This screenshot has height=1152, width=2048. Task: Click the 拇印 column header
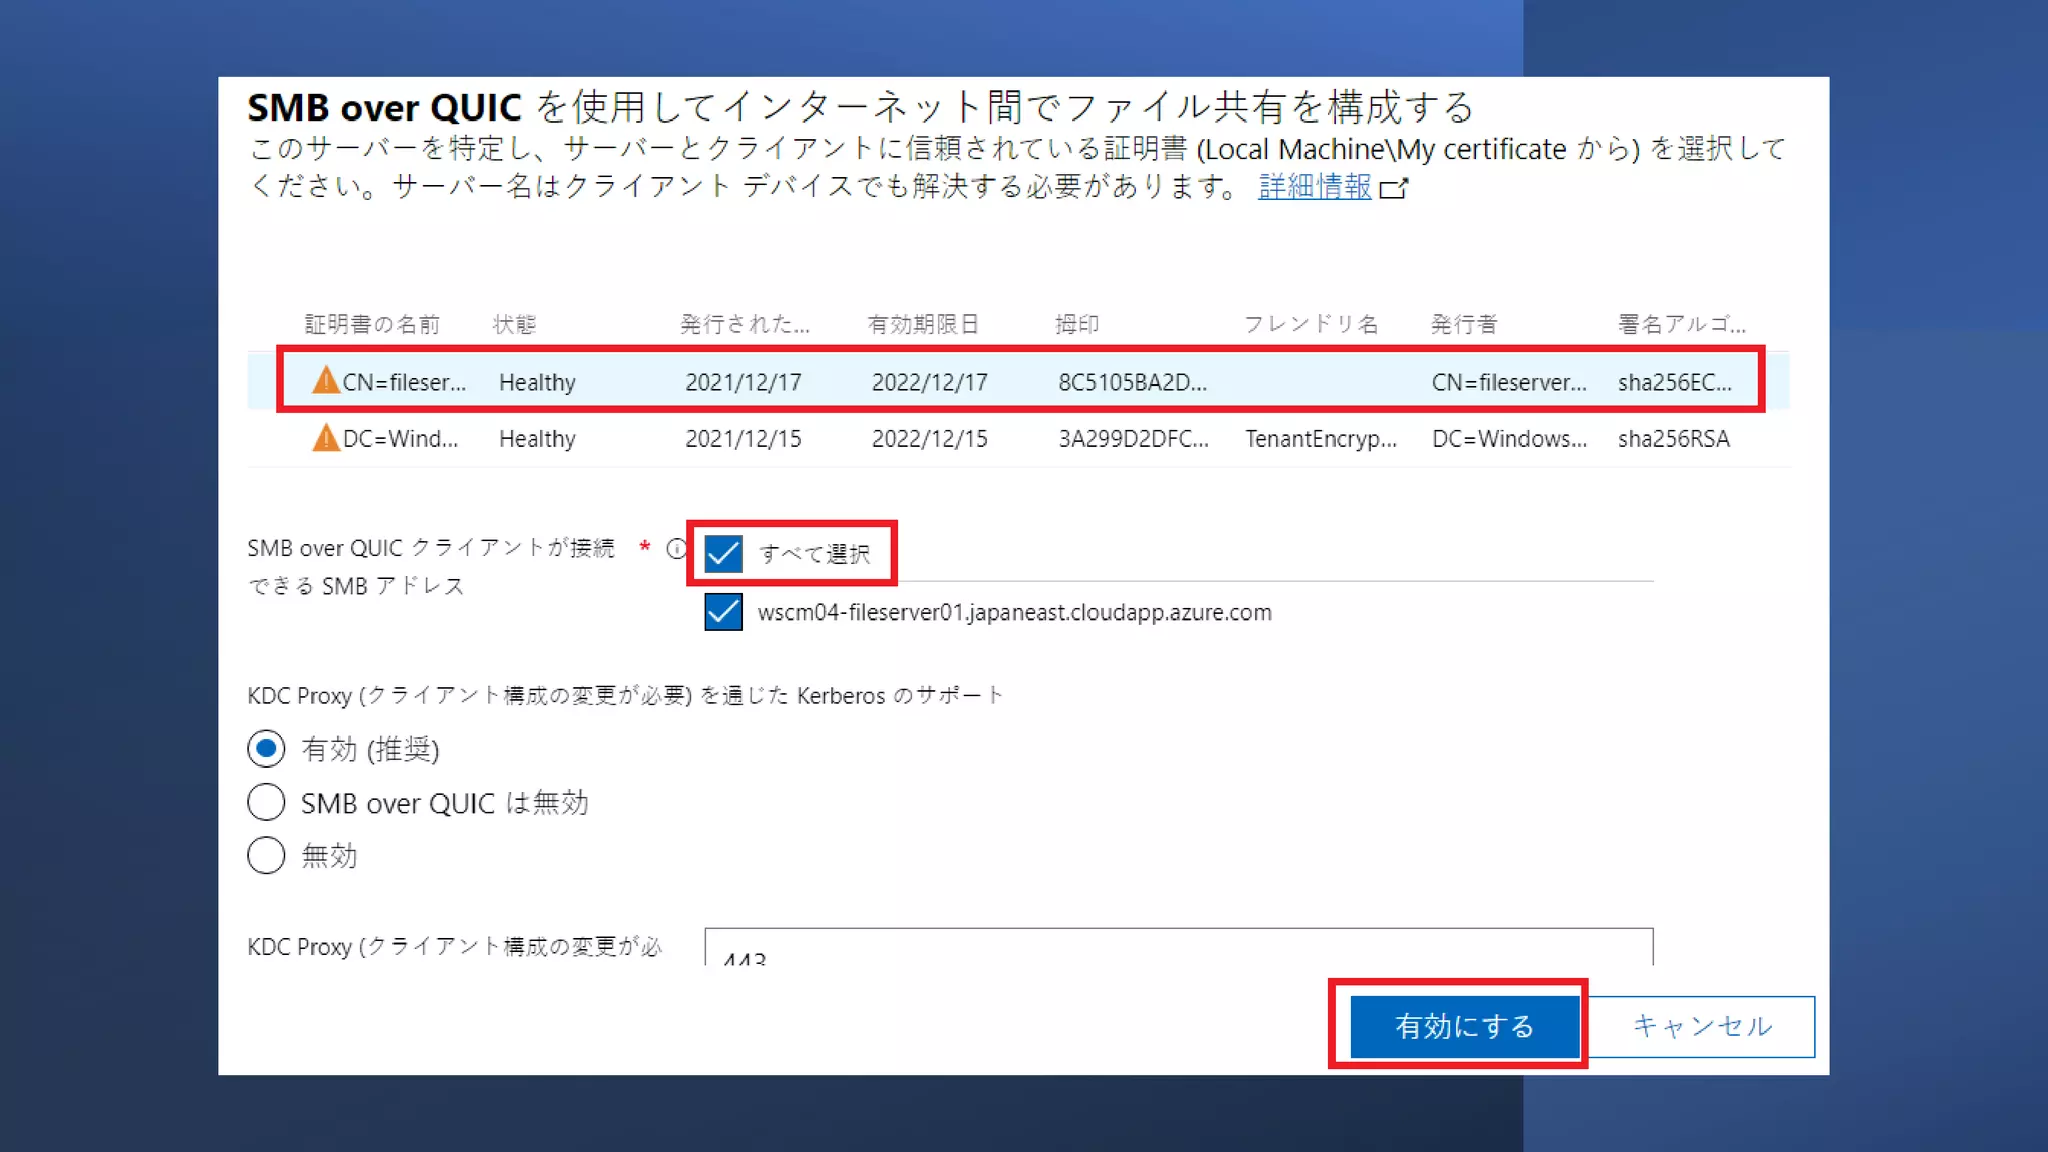coord(1077,324)
